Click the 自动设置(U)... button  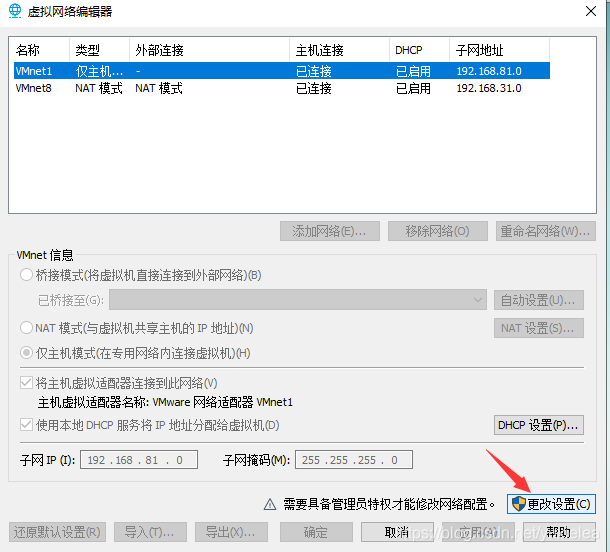click(538, 300)
